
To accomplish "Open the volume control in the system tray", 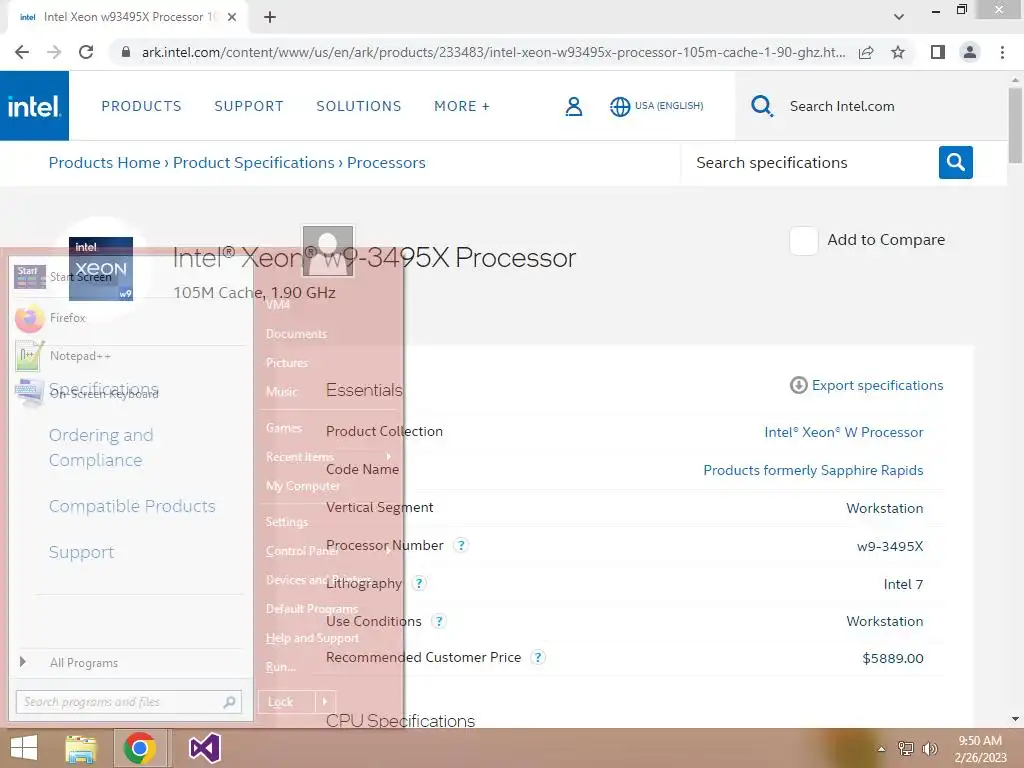I will [x=930, y=749].
